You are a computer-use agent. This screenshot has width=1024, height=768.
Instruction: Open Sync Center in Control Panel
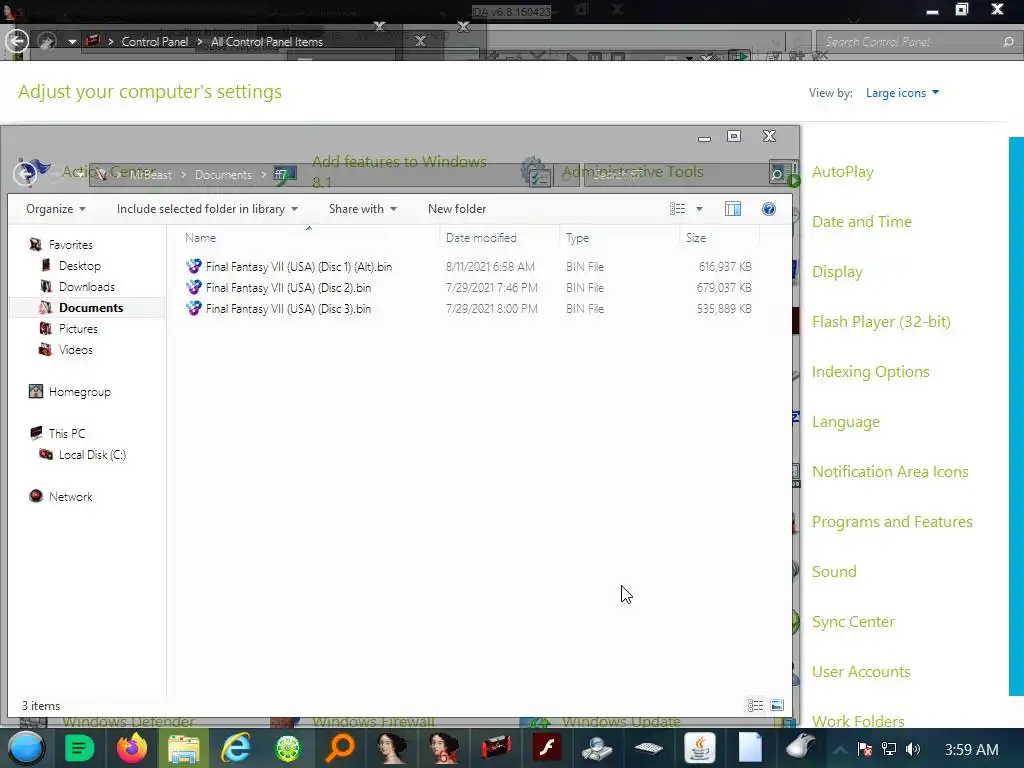pos(853,622)
